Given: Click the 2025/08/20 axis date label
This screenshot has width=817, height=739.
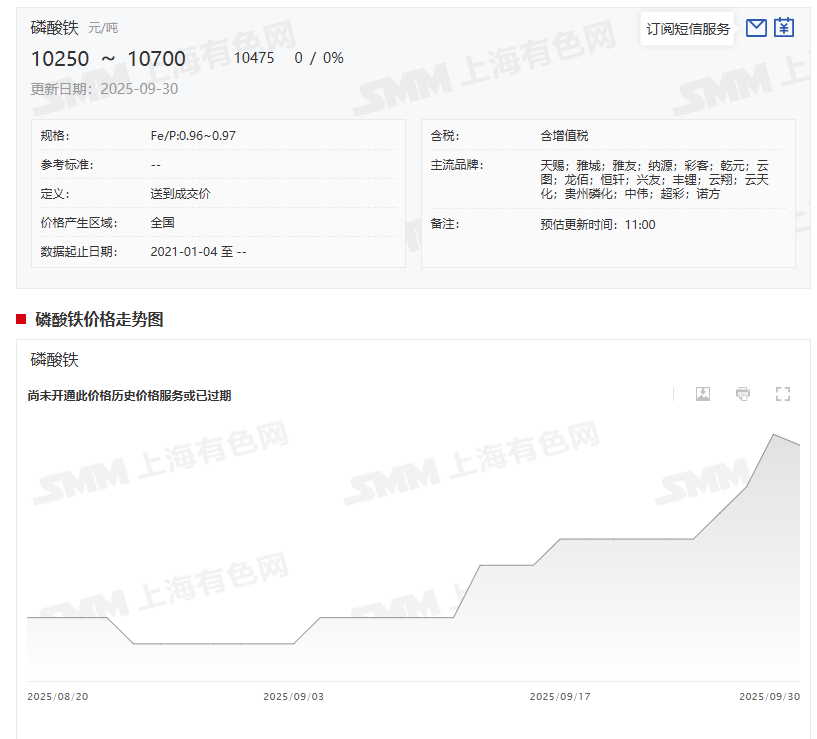Looking at the screenshot, I should point(58,696).
